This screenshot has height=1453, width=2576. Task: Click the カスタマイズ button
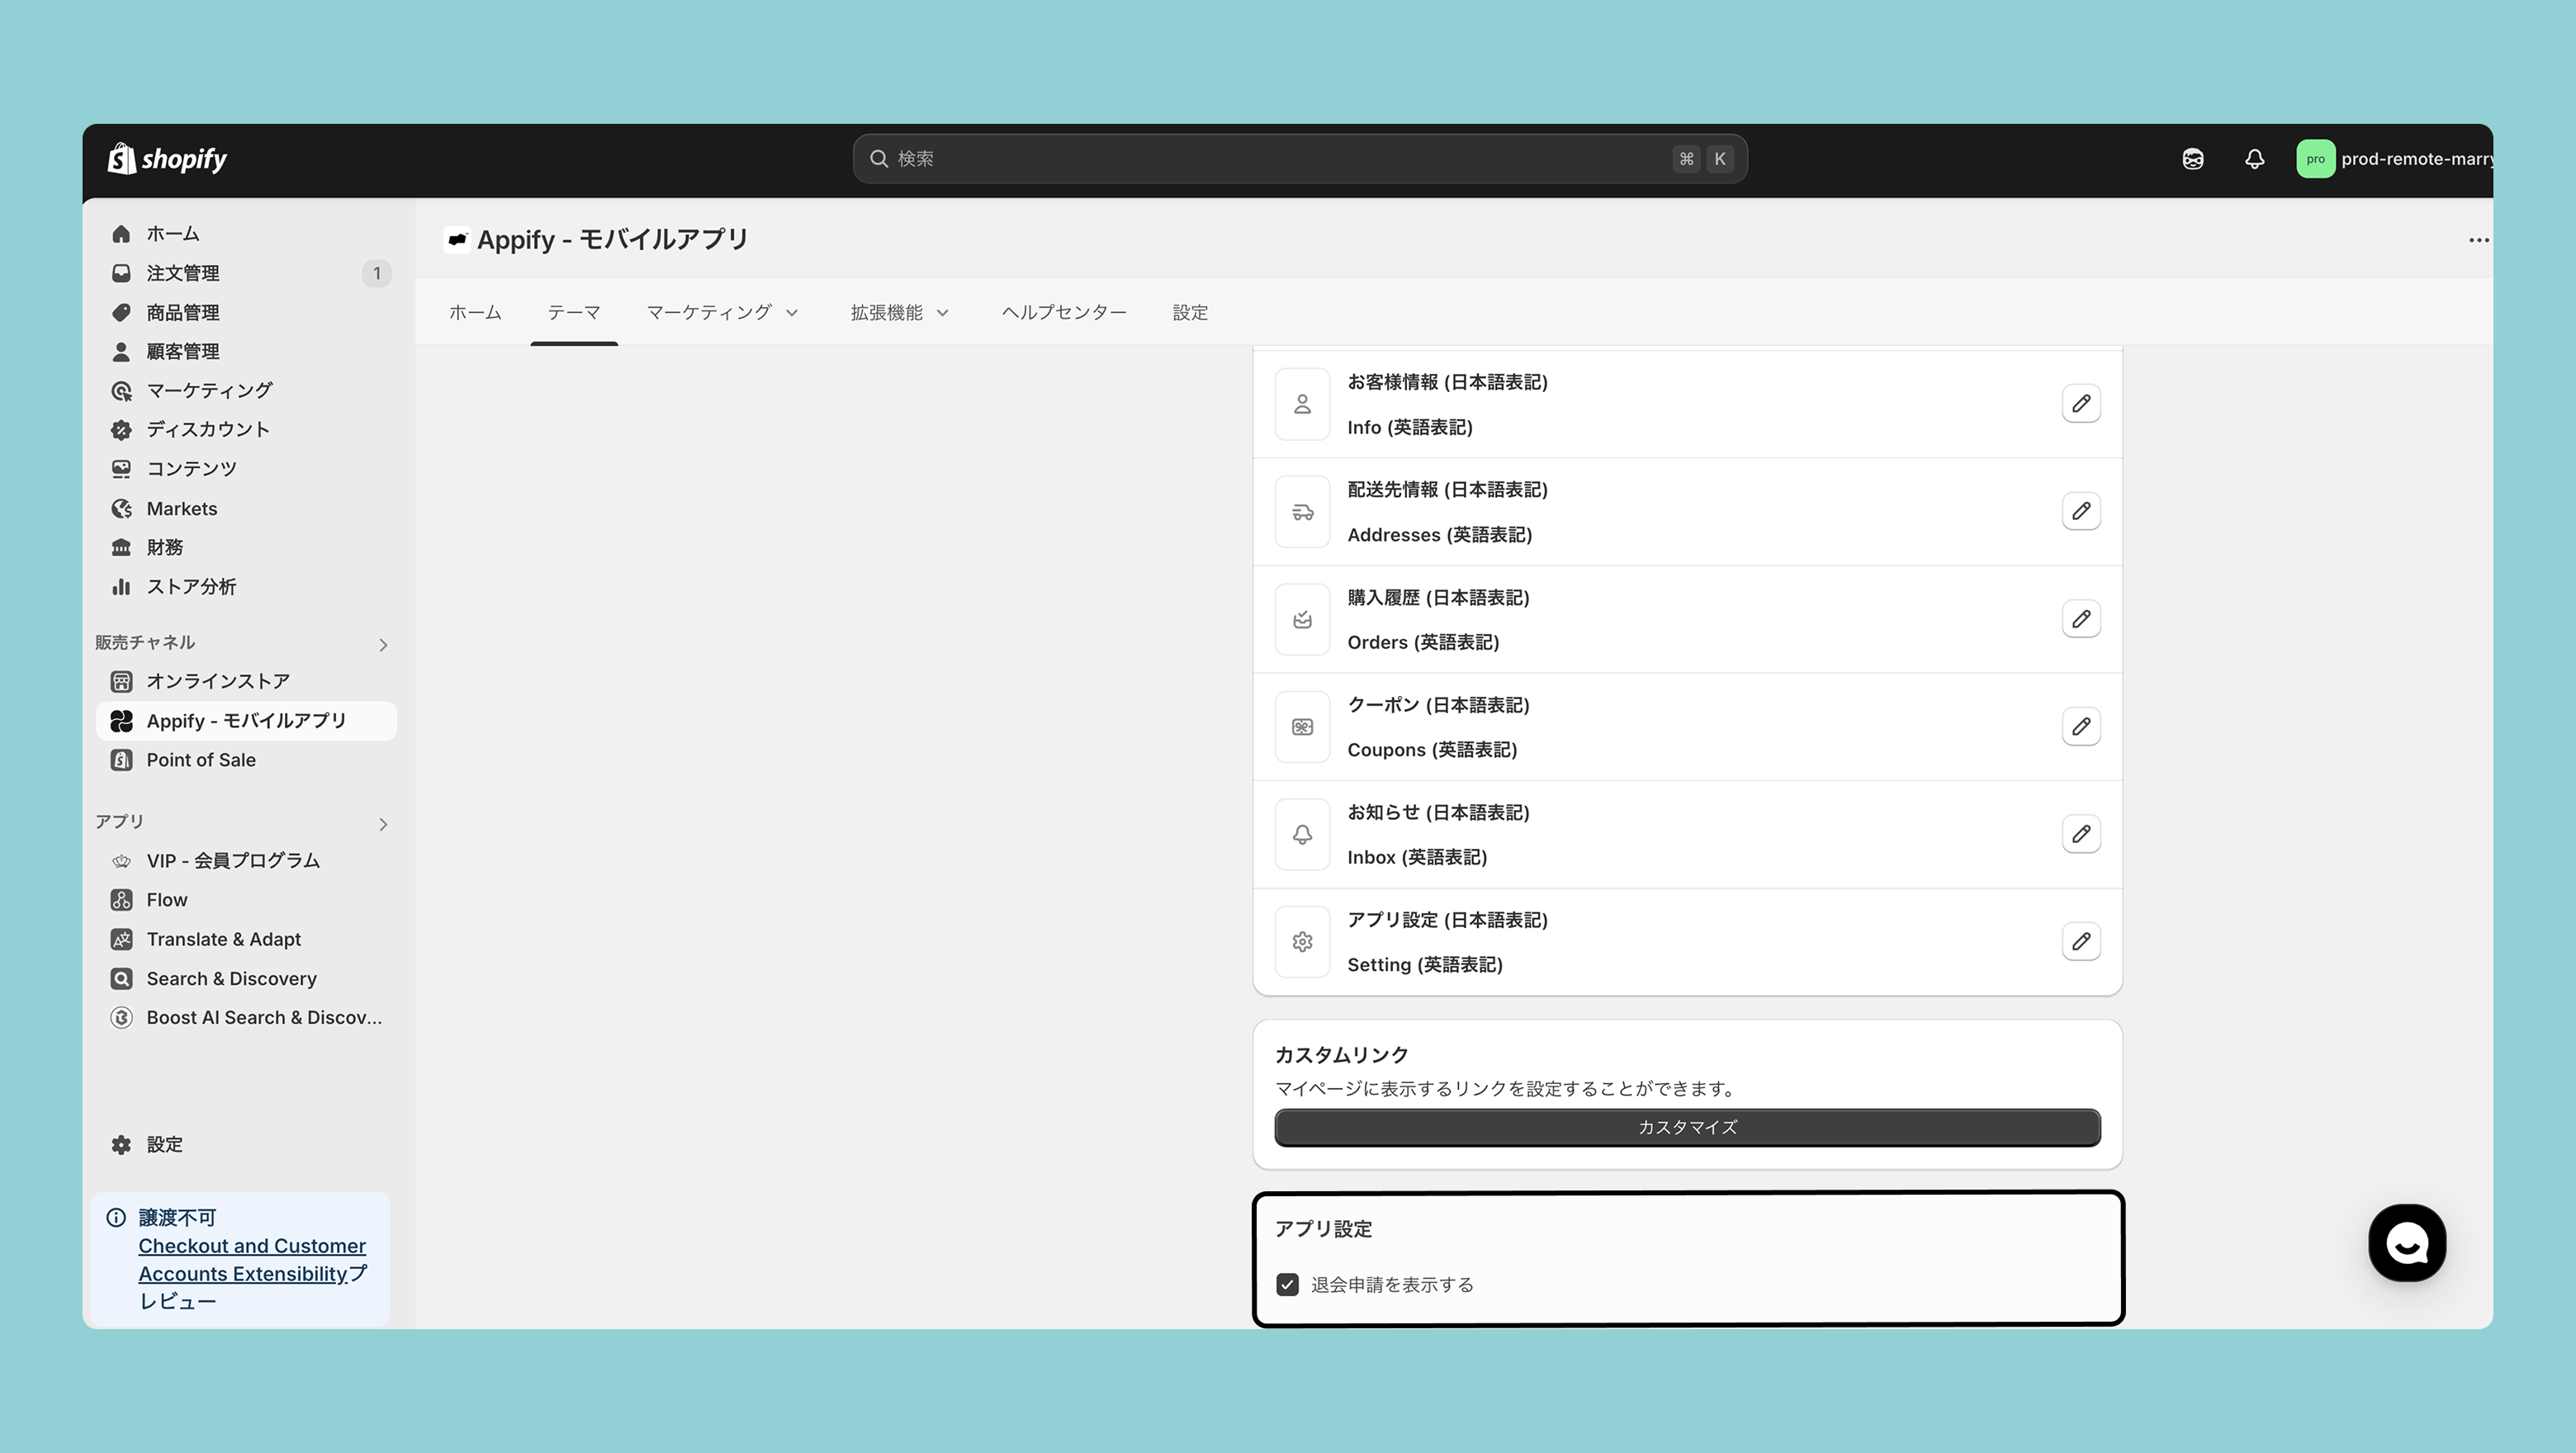(1688, 1127)
